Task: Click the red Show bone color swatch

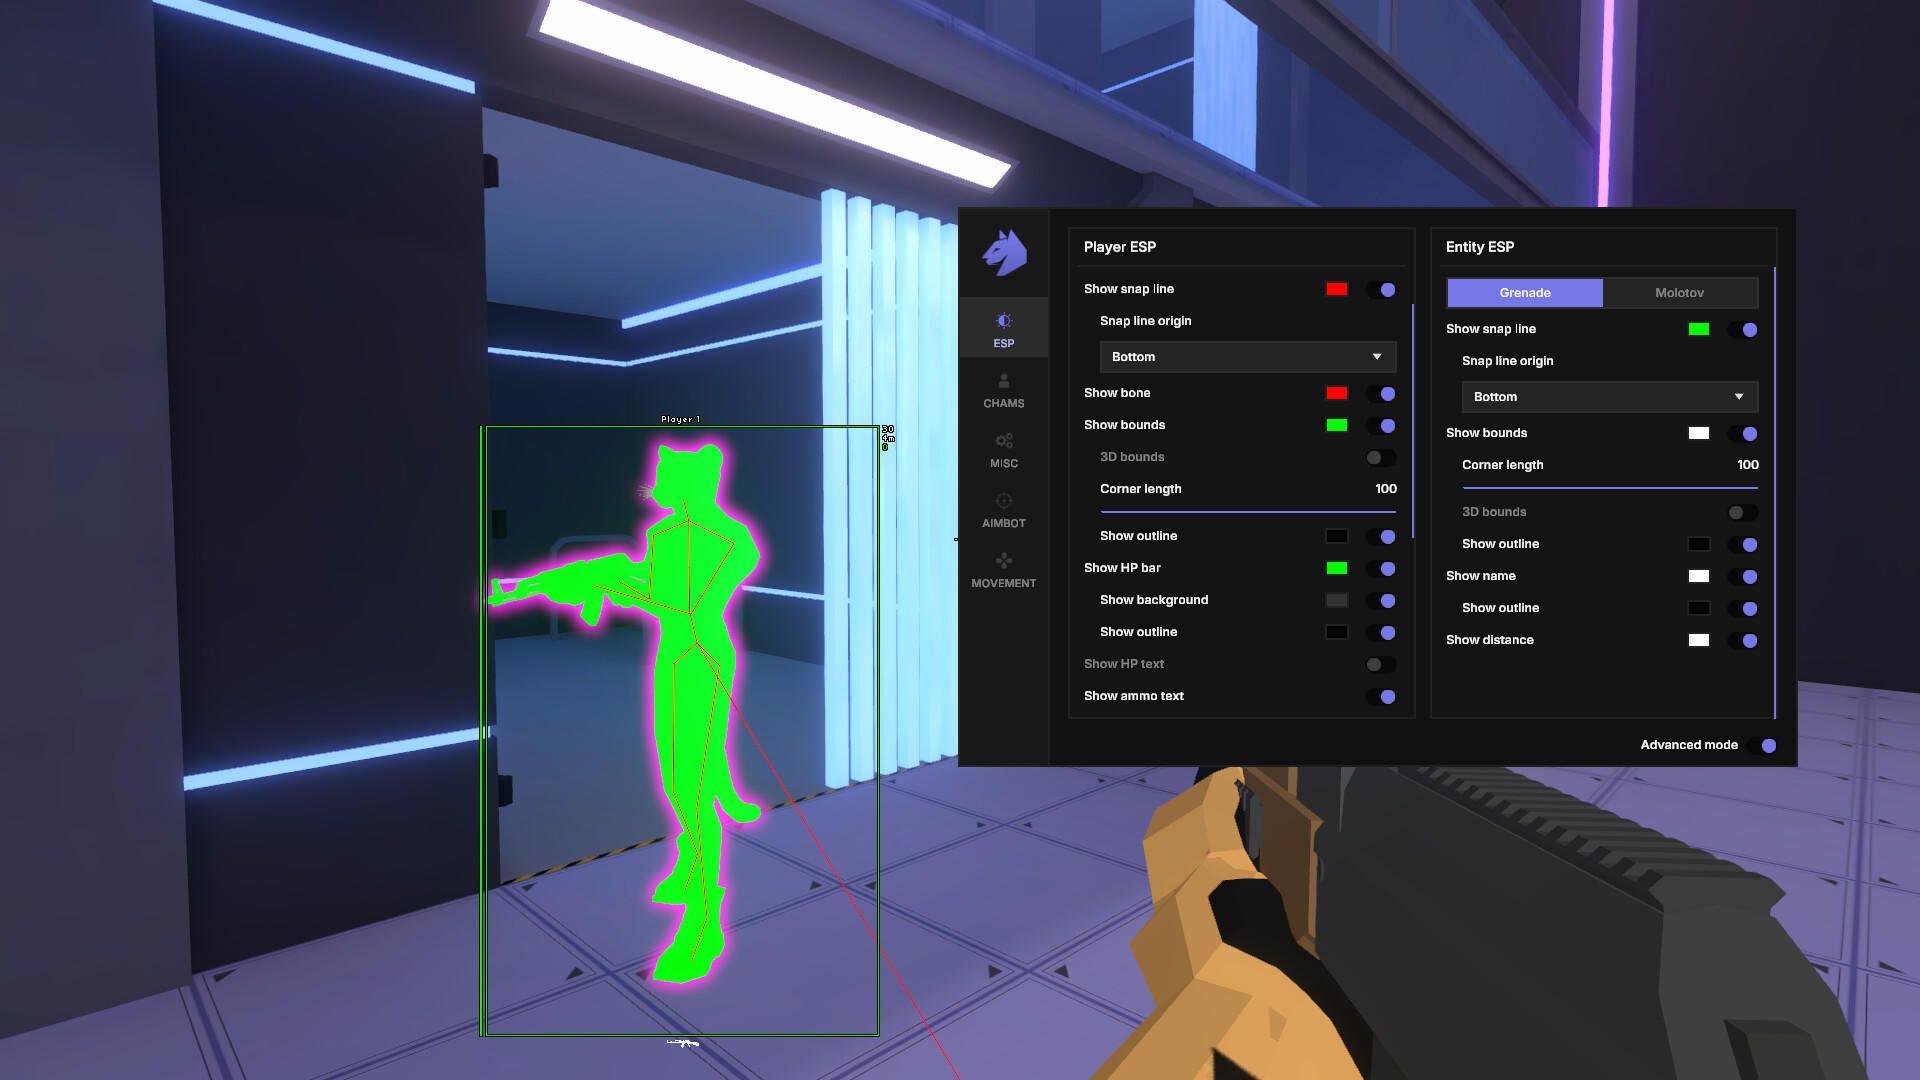Action: pos(1338,393)
